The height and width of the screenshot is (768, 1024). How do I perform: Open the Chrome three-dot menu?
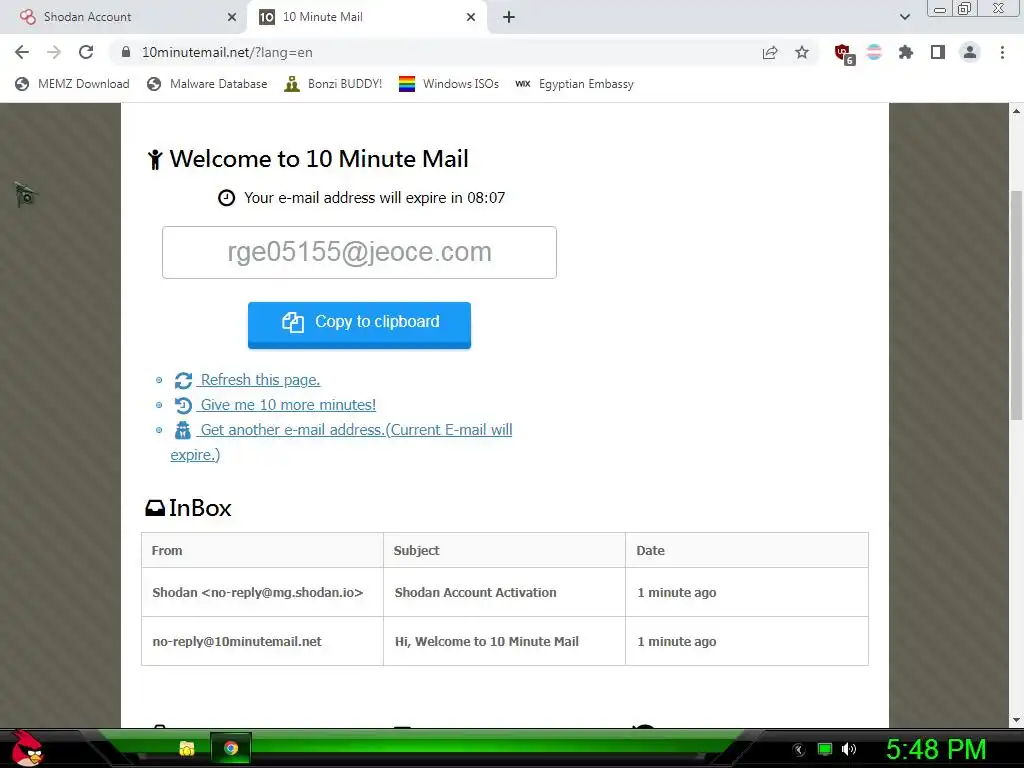point(1002,52)
